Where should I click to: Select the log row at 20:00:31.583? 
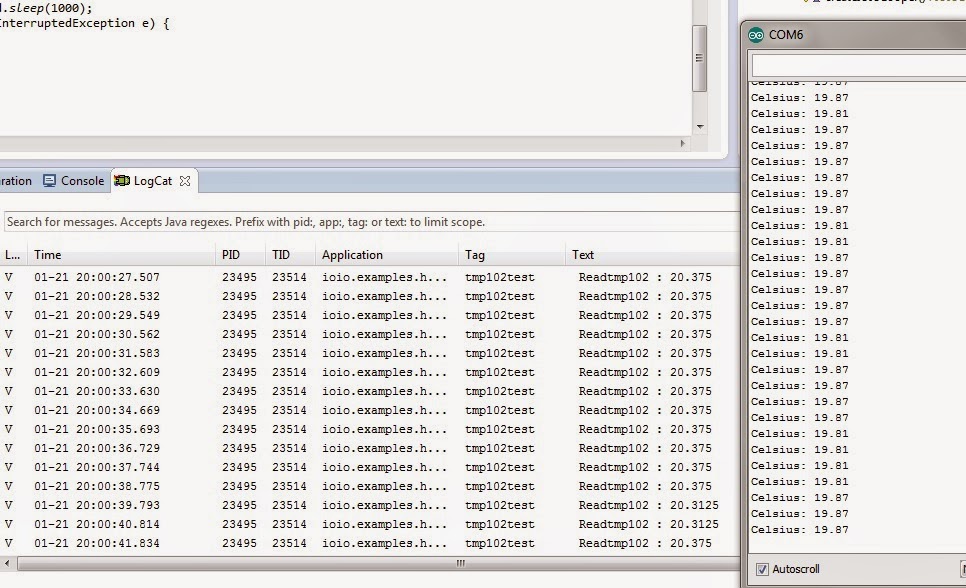click(x=370, y=354)
